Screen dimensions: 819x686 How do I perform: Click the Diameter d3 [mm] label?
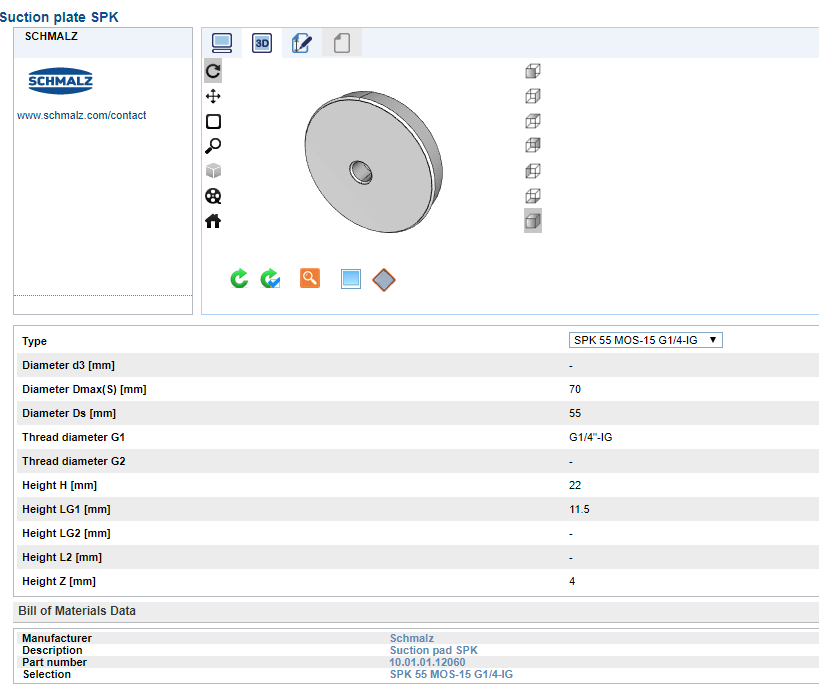(x=68, y=365)
